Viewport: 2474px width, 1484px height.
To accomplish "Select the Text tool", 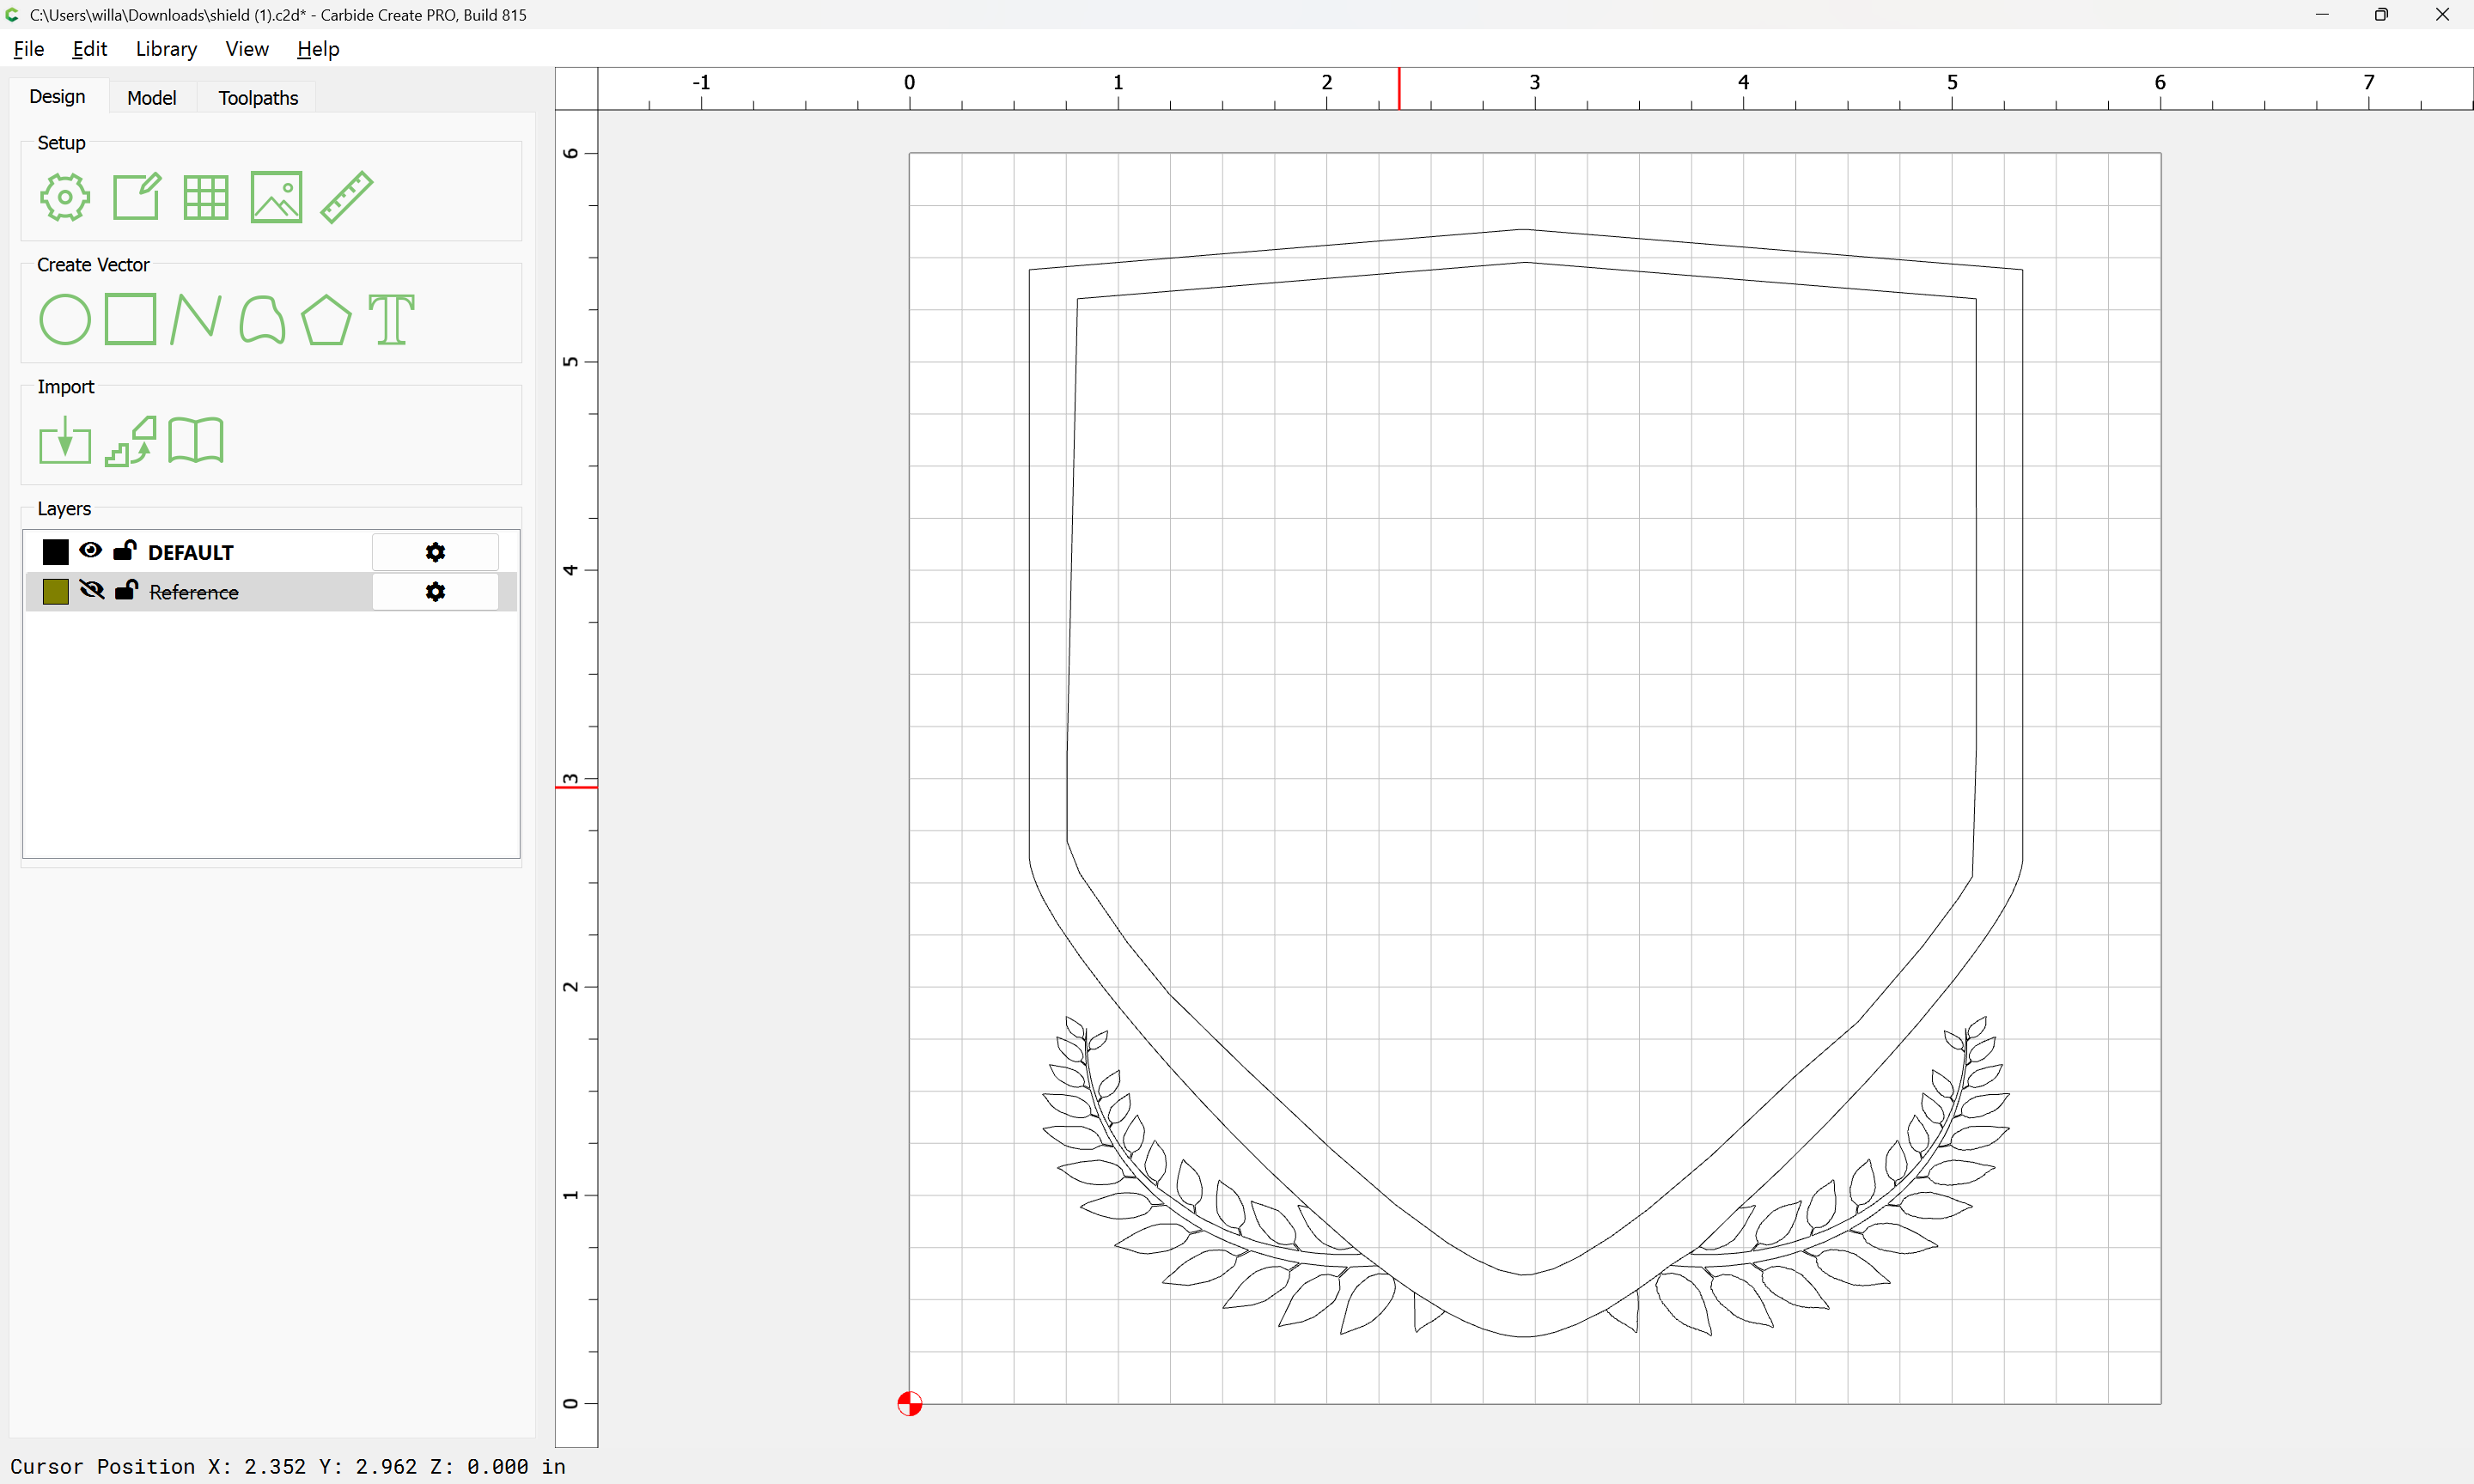I will 391,320.
